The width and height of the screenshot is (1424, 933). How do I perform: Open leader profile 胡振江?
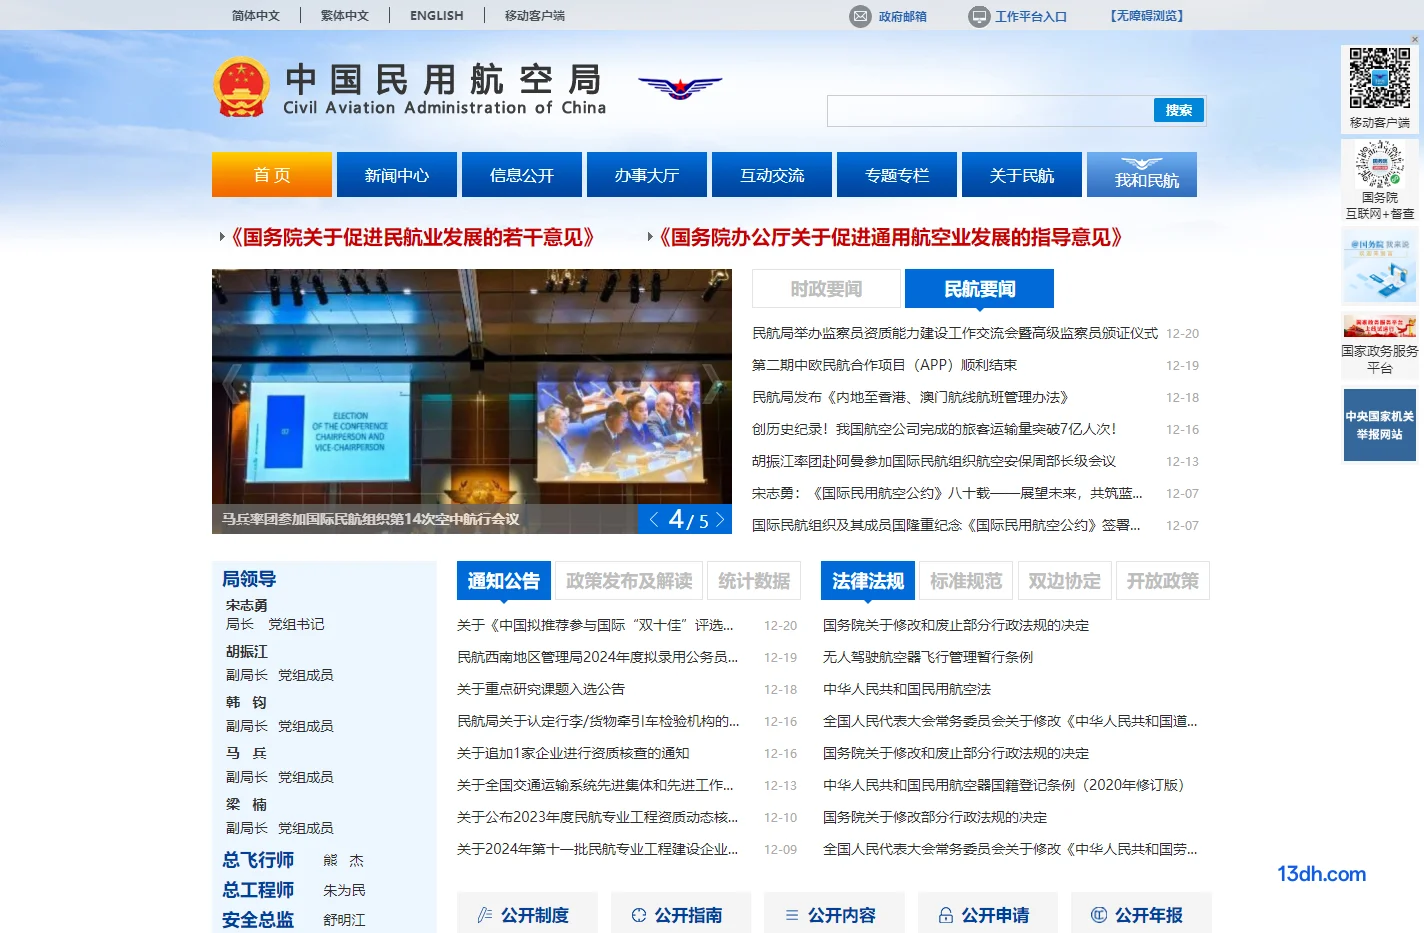[x=247, y=651]
